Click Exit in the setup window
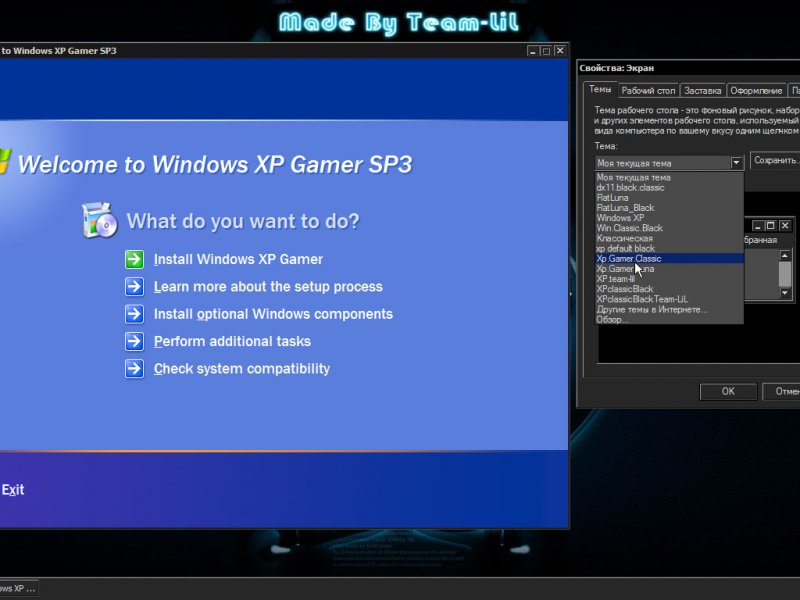 (13, 490)
